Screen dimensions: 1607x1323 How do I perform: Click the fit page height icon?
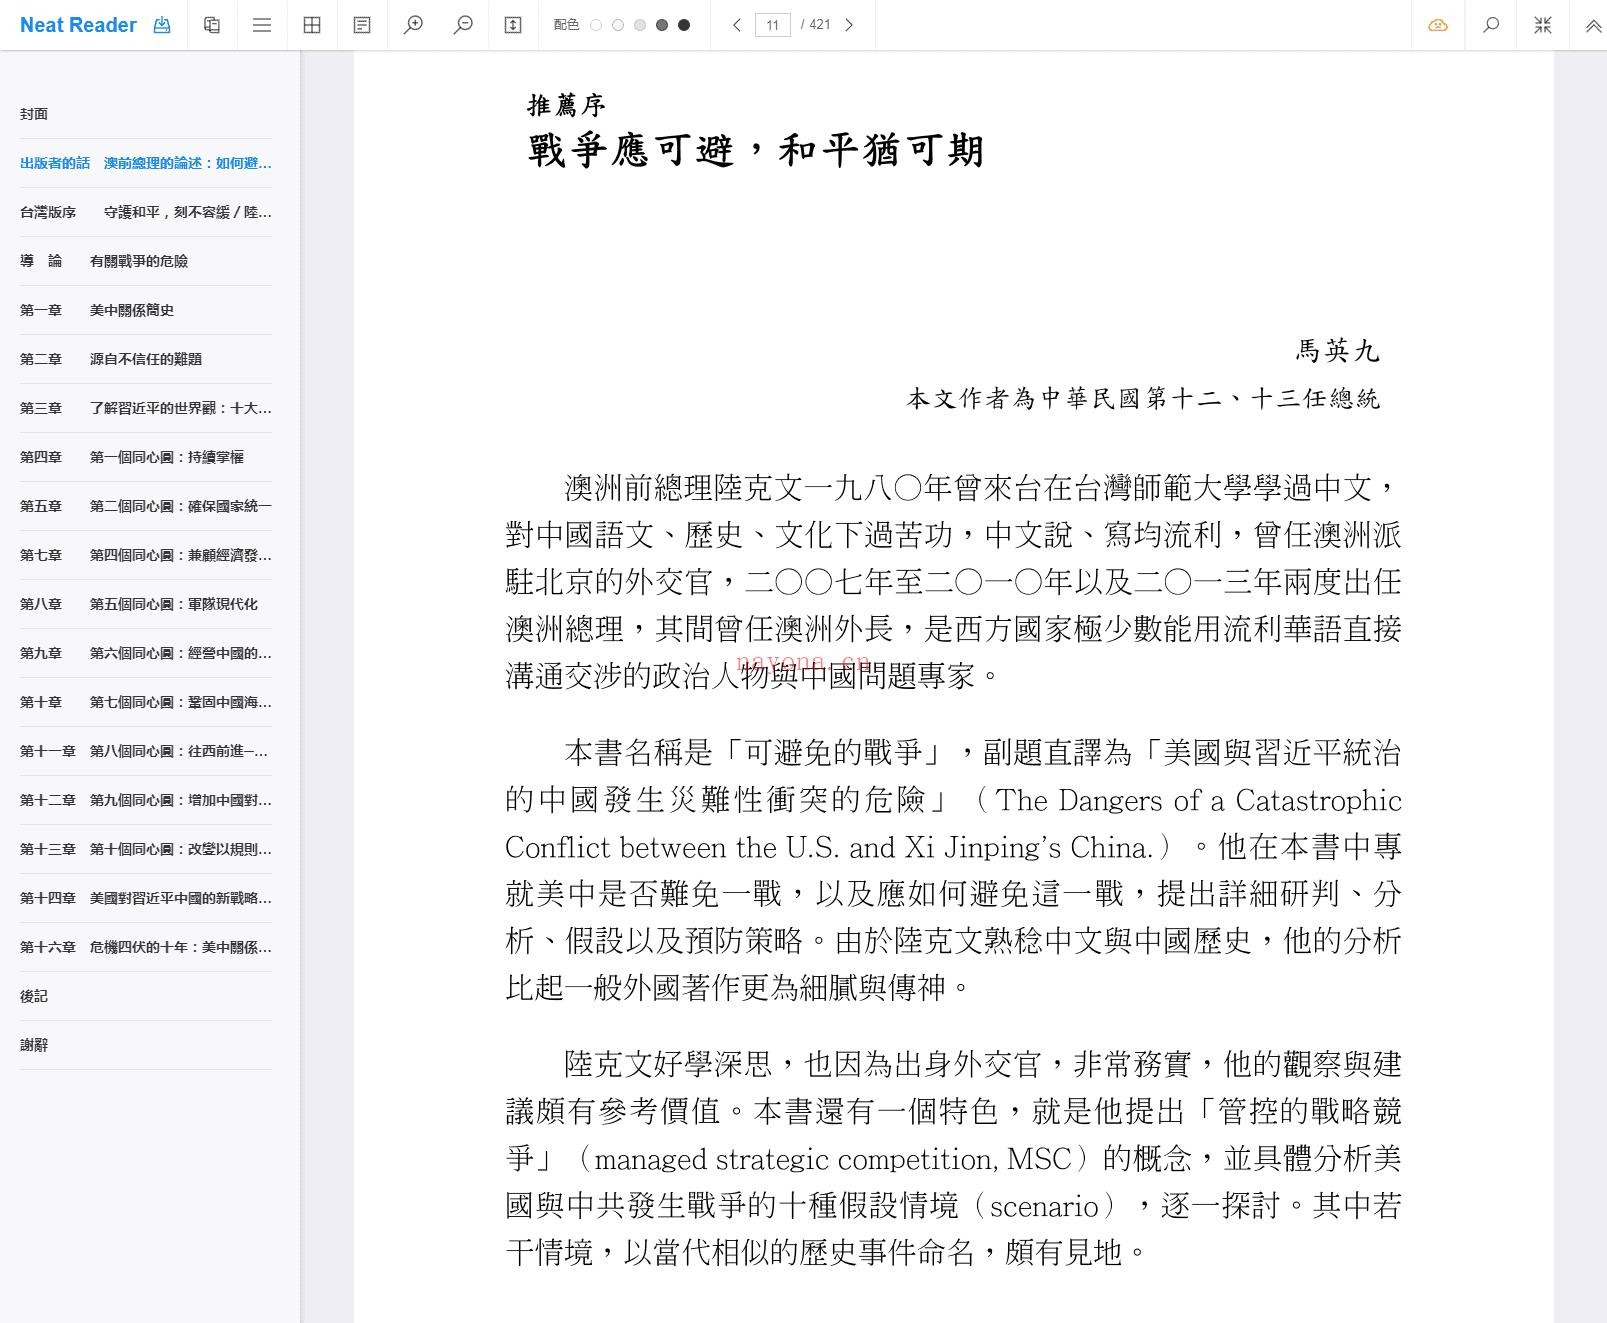point(513,25)
